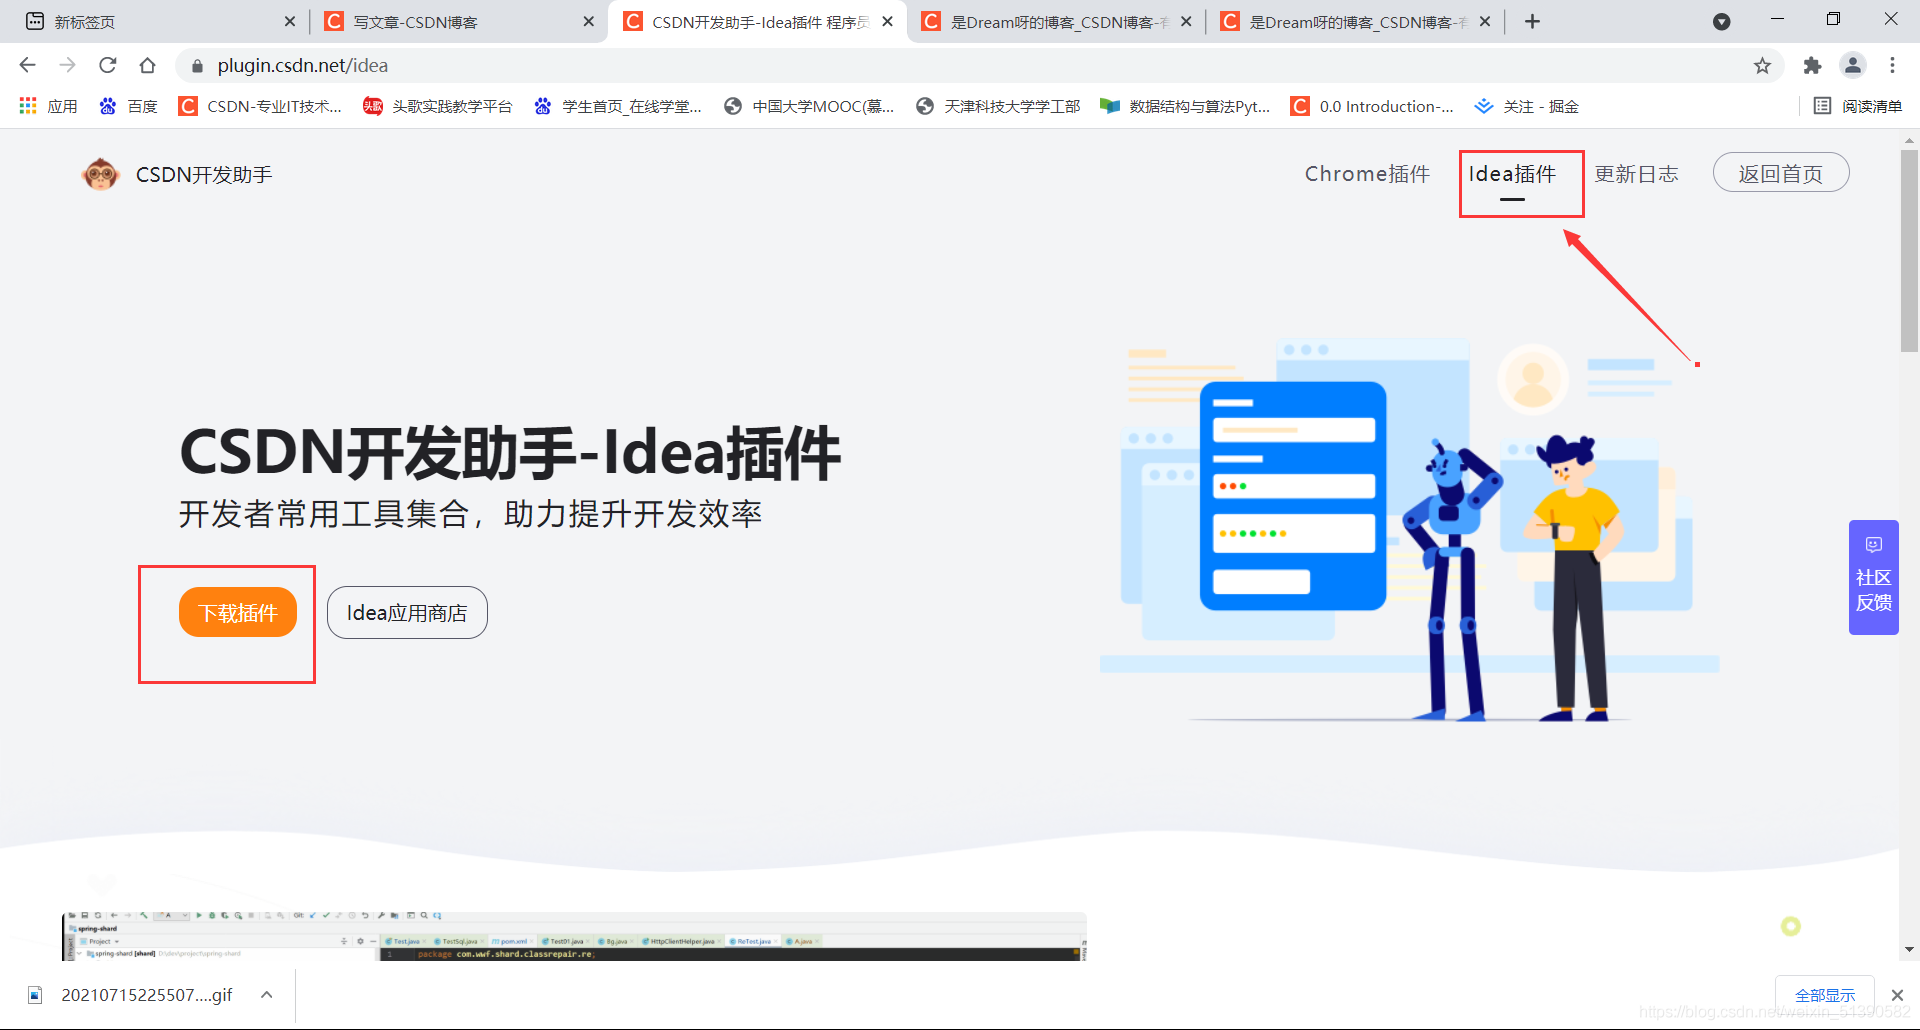Screen dimensions: 1920x1030
Task: Close the 新标签页 tab
Action: 290,21
